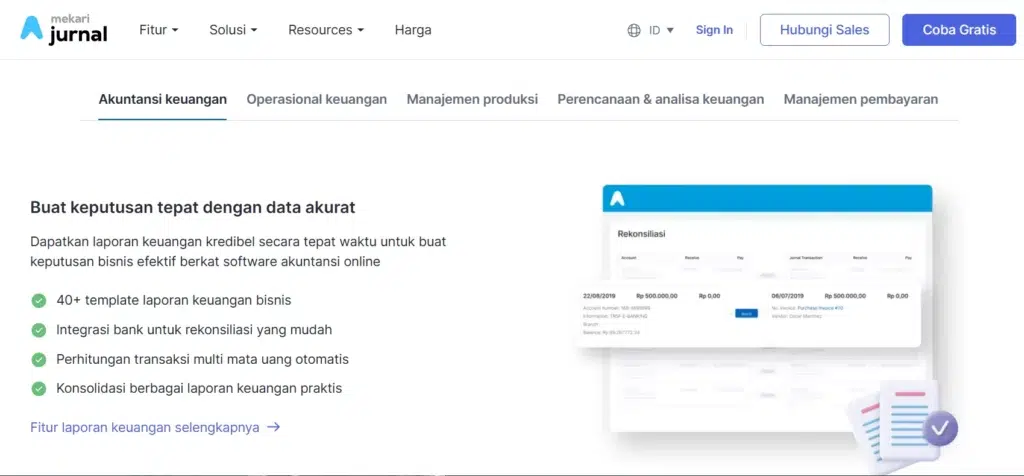
Task: Click the Coba Gratis button
Action: pos(959,30)
